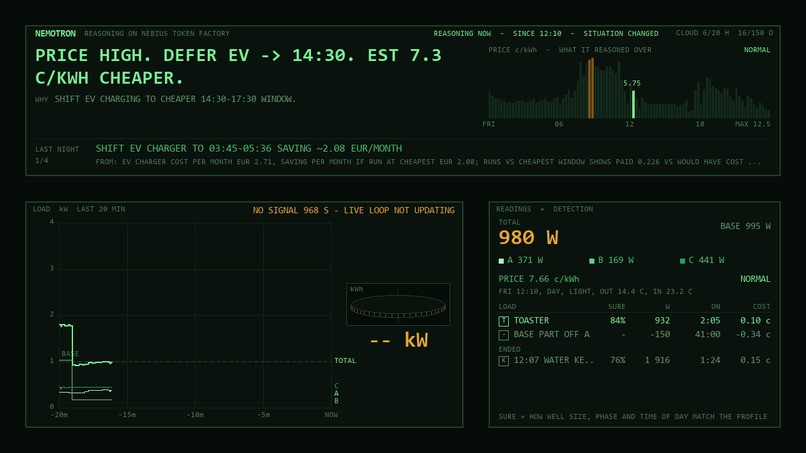806x453 pixels.
Task: Click NORMAL label above price chart
Action: click(x=757, y=50)
